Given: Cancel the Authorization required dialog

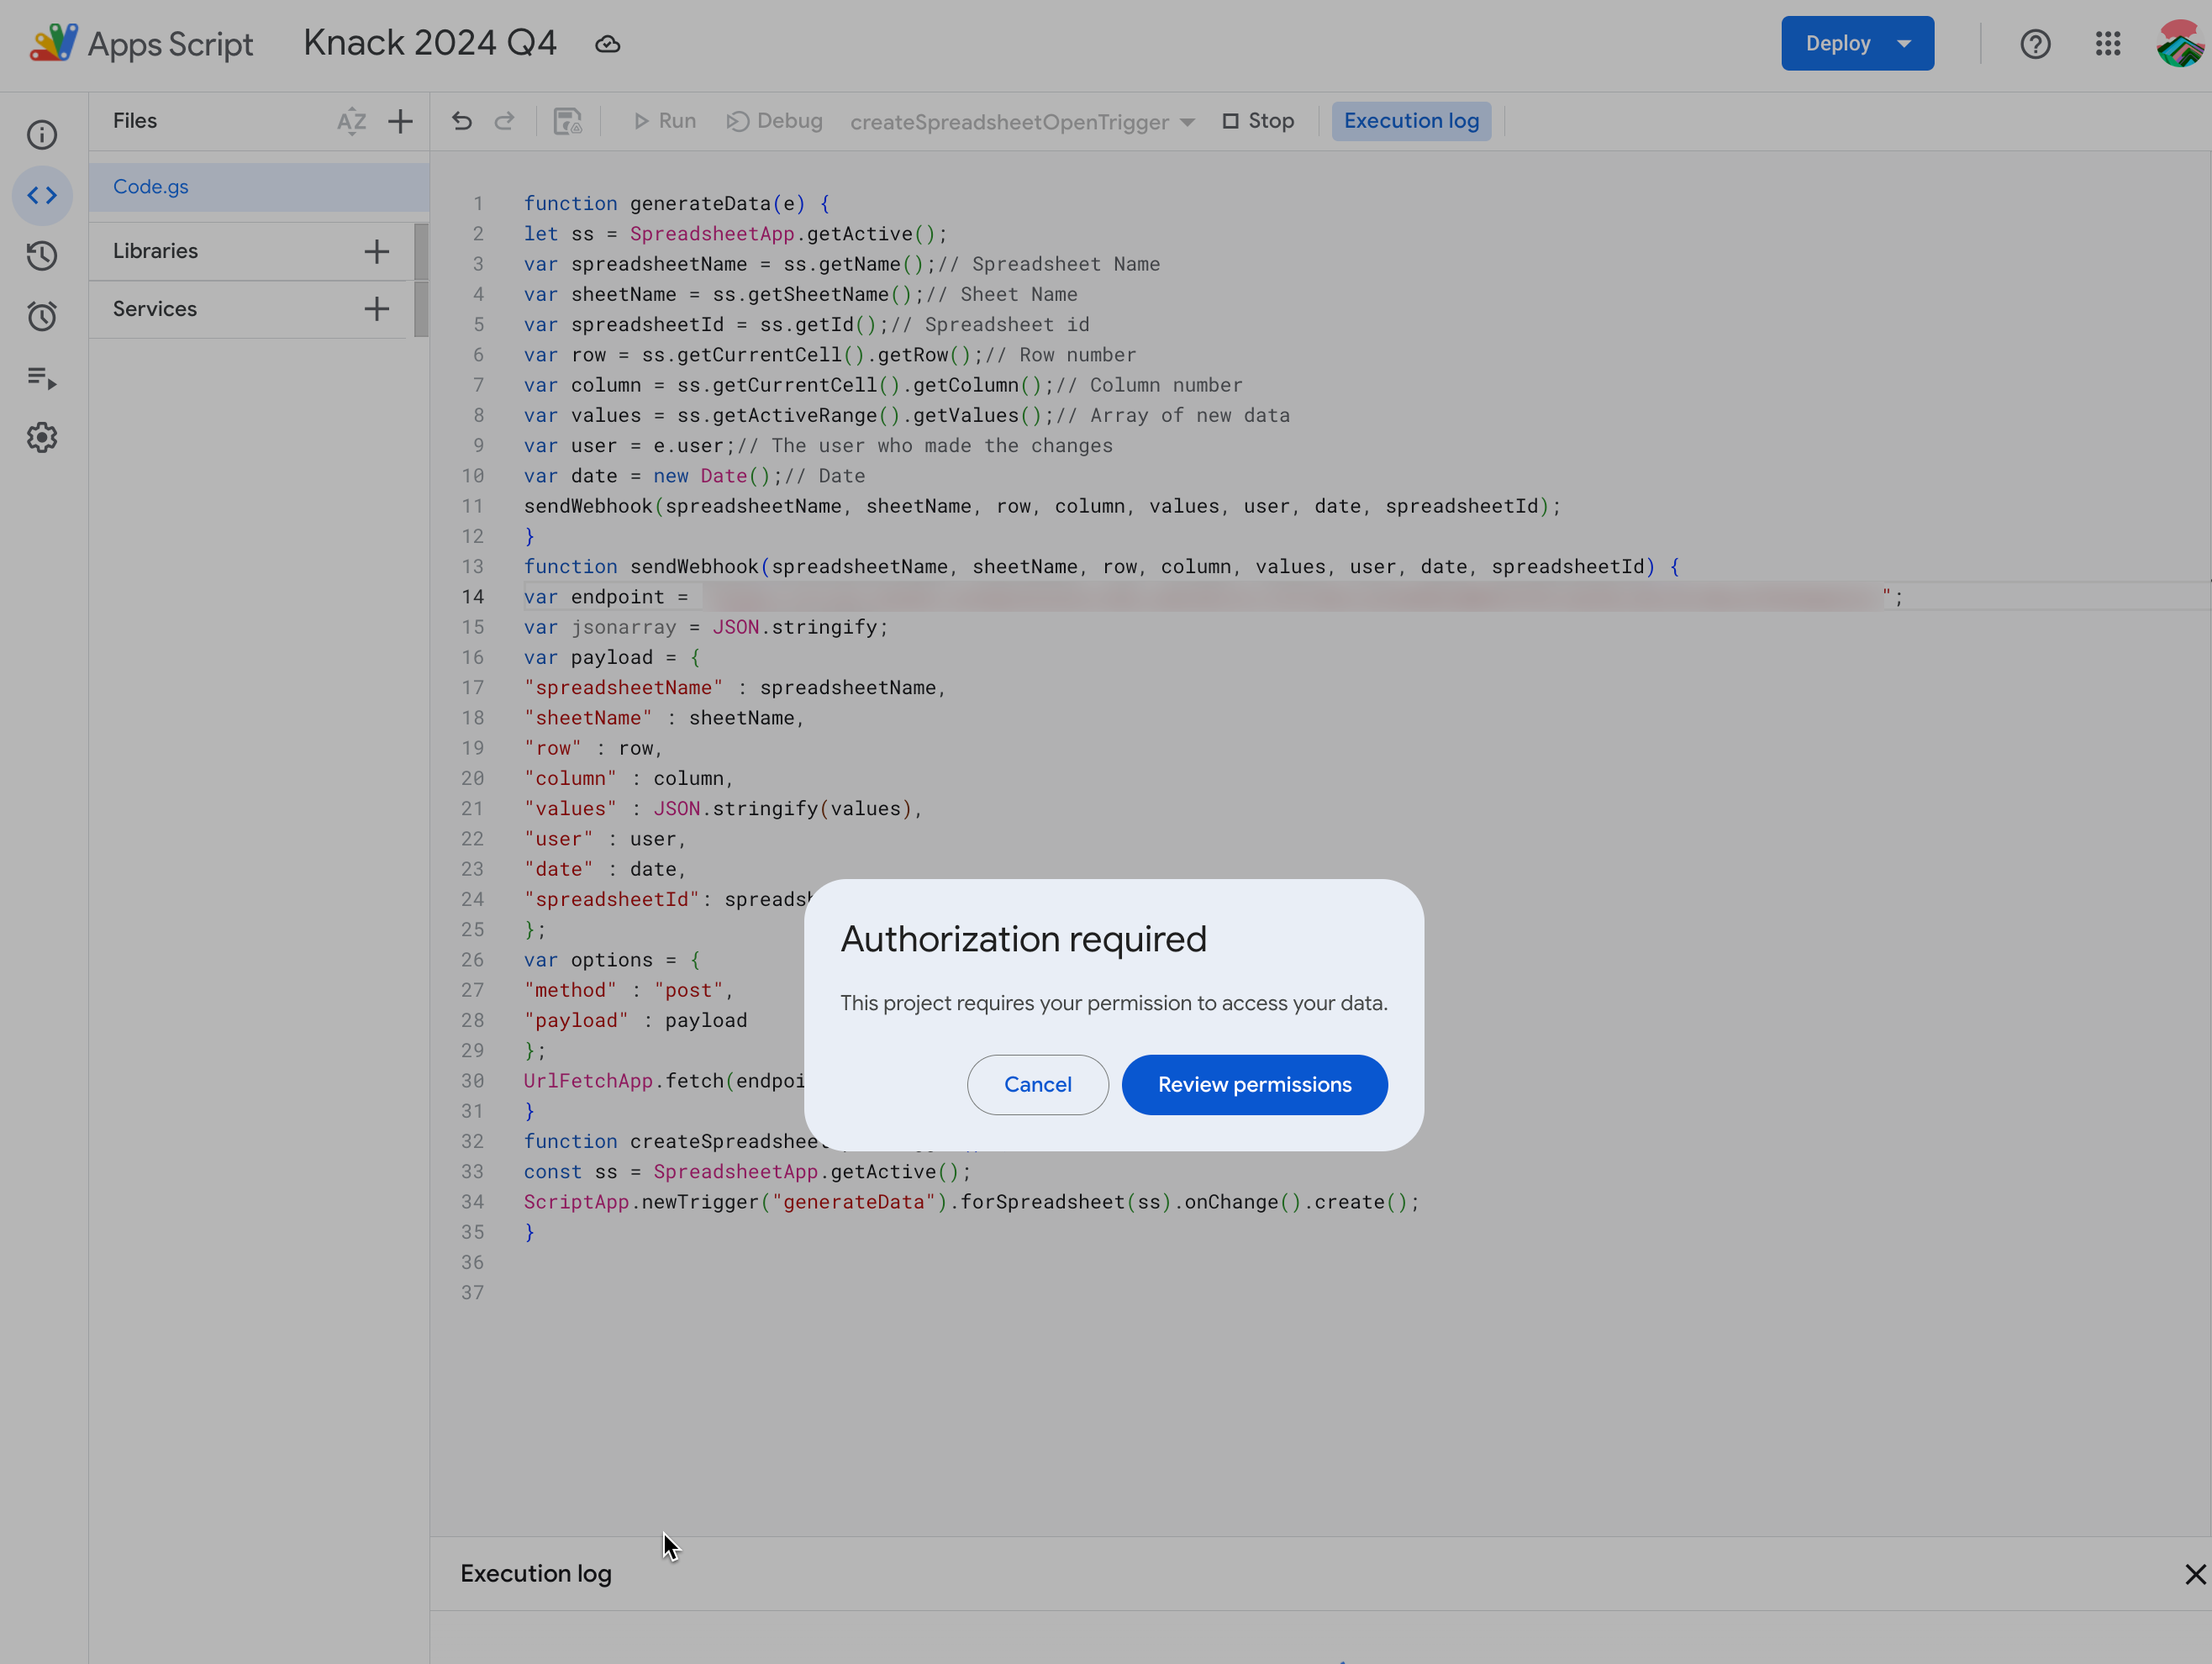Looking at the screenshot, I should pyautogui.click(x=1037, y=1085).
